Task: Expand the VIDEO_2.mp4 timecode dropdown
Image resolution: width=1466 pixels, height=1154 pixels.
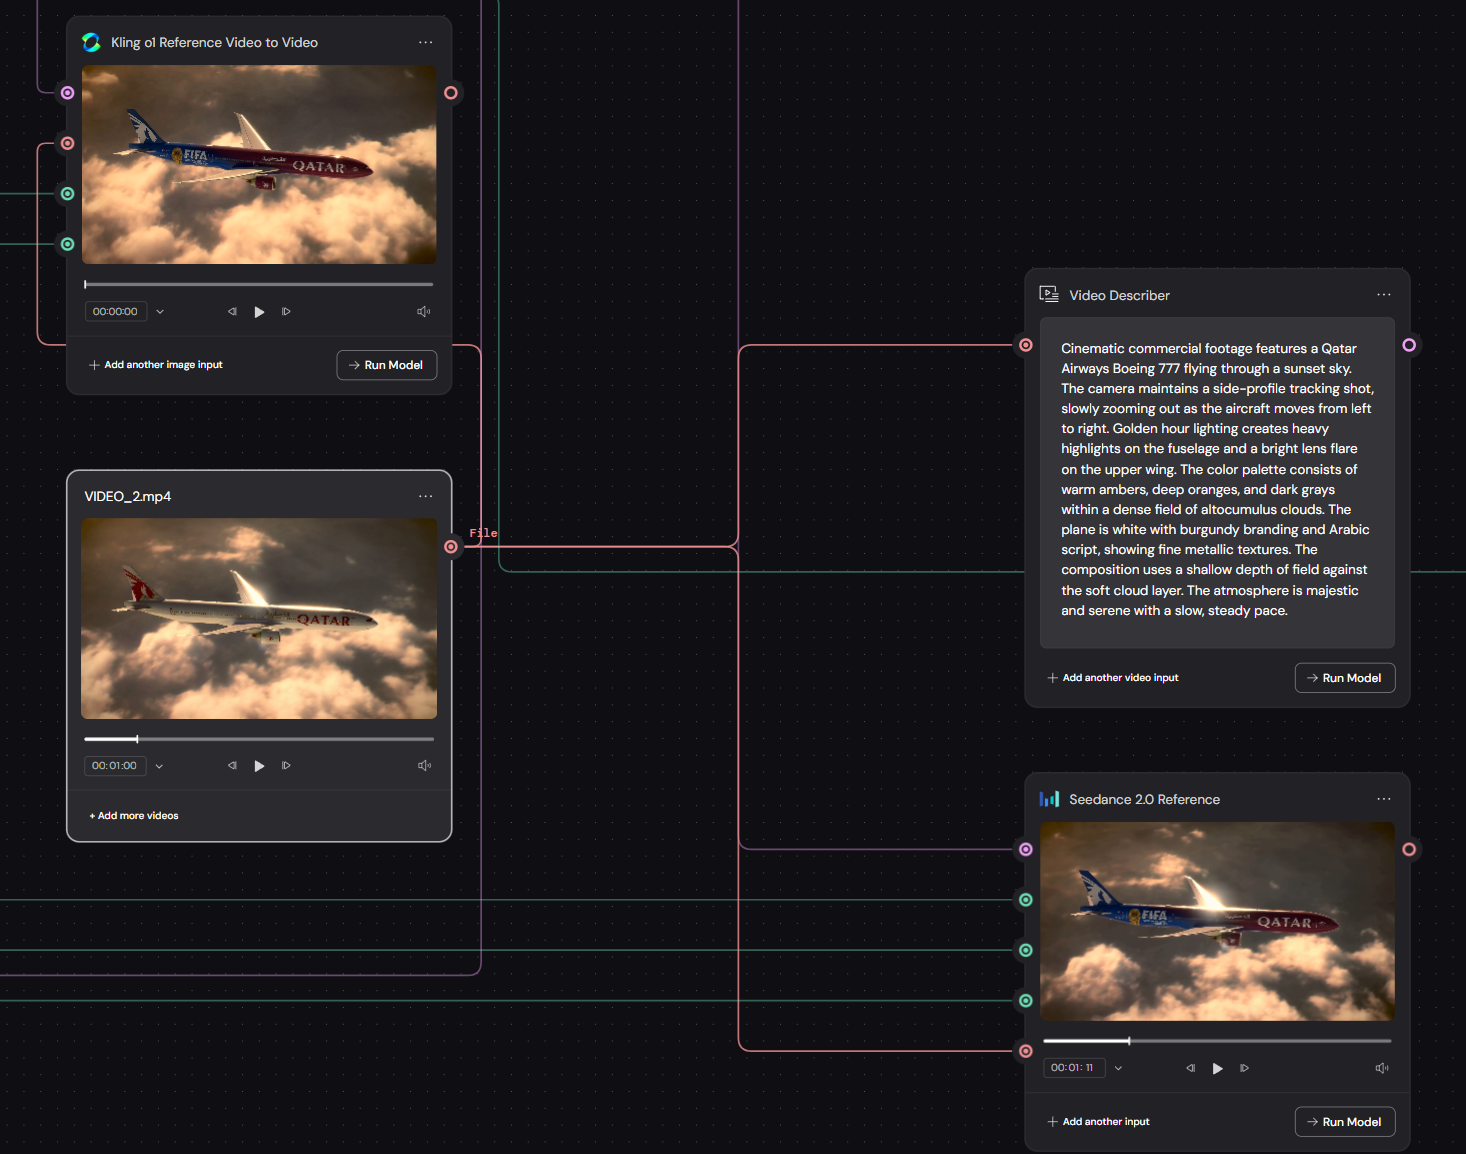Action: (x=159, y=766)
